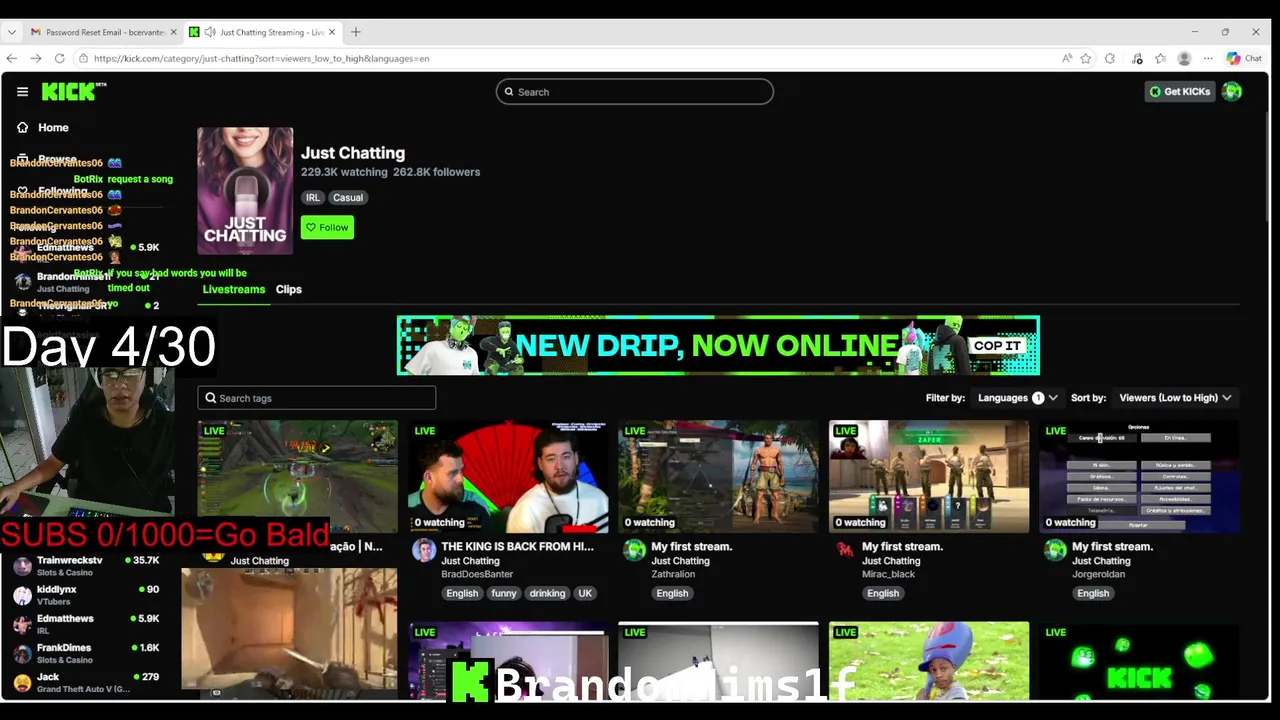Viewport: 1280px width, 720px height.
Task: Open Home in sidebar
Action: [x=53, y=128]
